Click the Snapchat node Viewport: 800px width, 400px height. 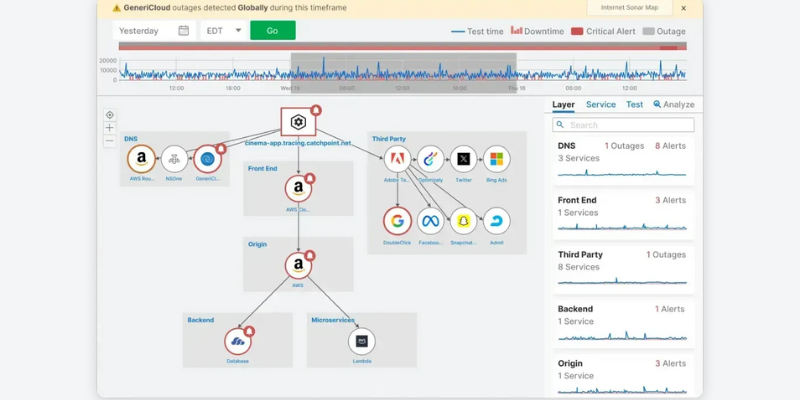[x=463, y=221]
